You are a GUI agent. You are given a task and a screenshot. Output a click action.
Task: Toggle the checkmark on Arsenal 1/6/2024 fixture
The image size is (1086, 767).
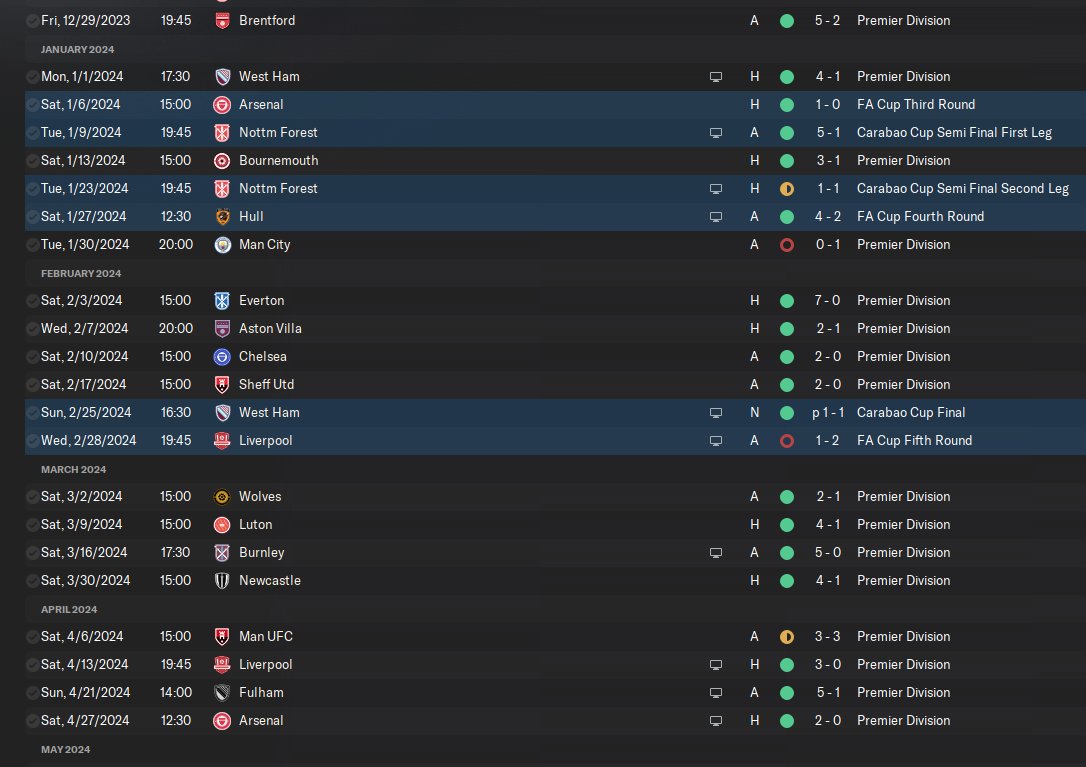[x=32, y=105]
